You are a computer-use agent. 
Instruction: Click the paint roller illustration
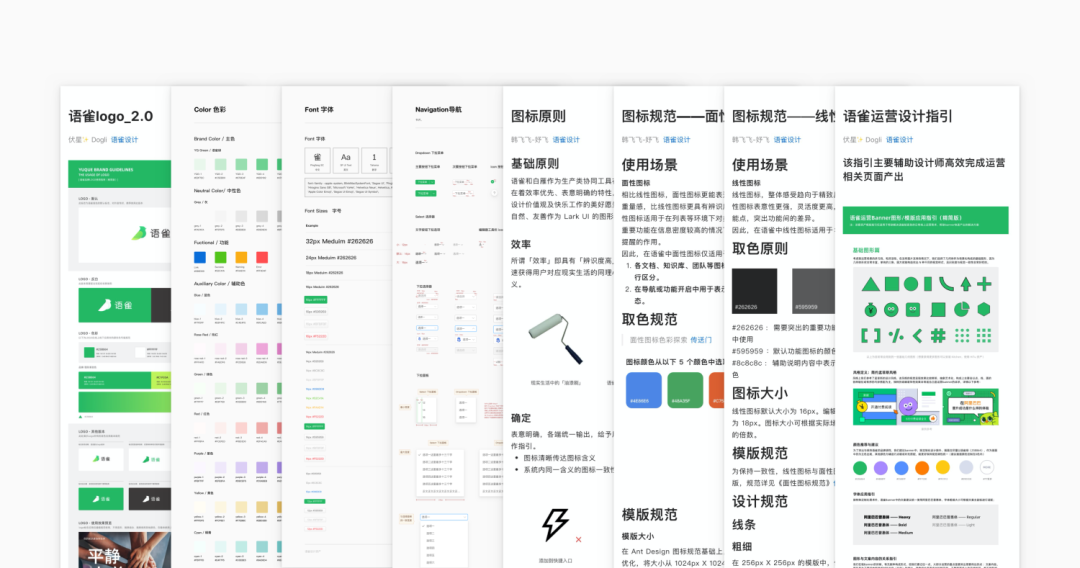[x=557, y=339]
